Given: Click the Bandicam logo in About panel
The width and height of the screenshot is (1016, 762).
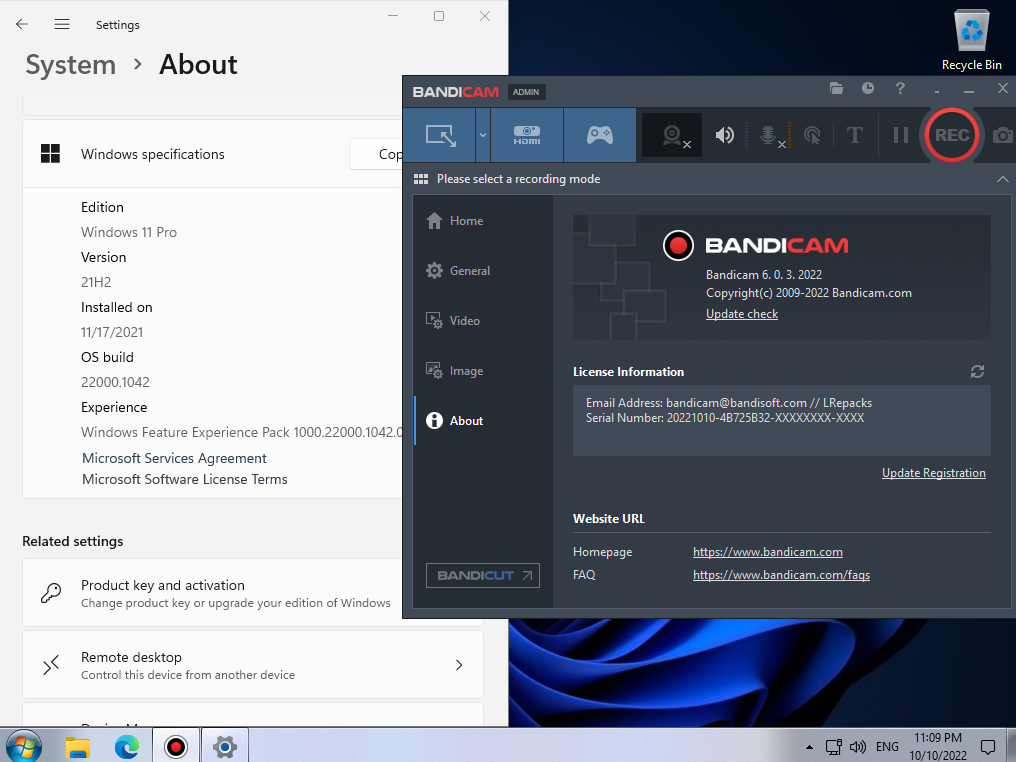Looking at the screenshot, I should (756, 246).
